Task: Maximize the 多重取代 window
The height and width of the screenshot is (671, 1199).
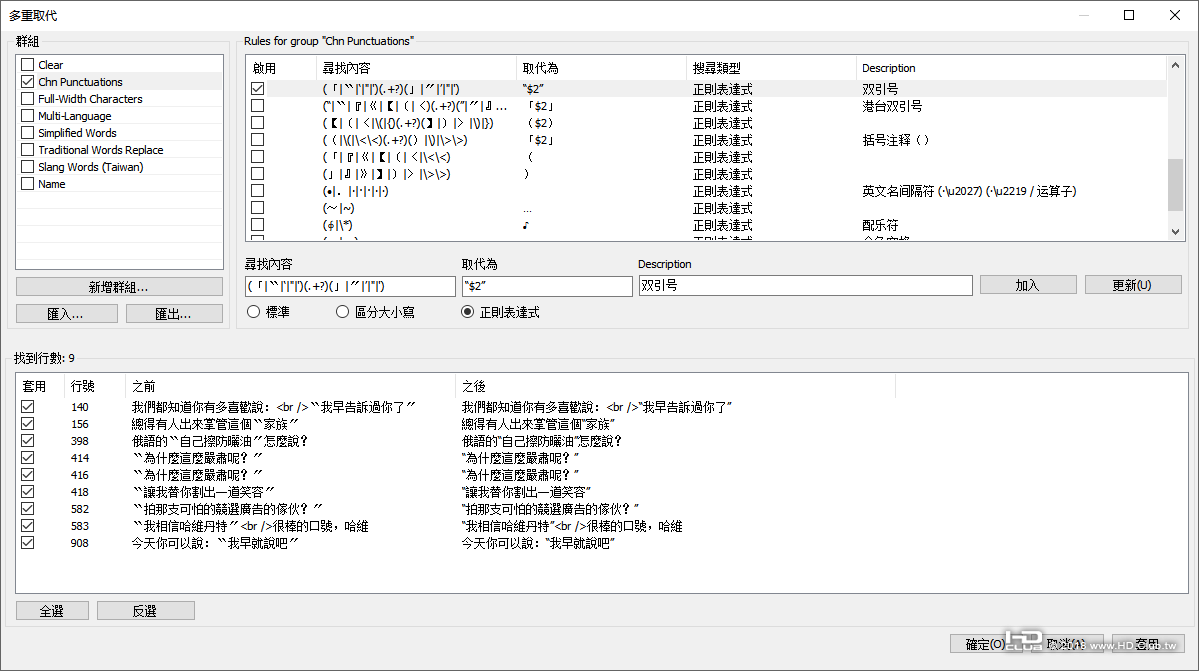Action: 1129,15
